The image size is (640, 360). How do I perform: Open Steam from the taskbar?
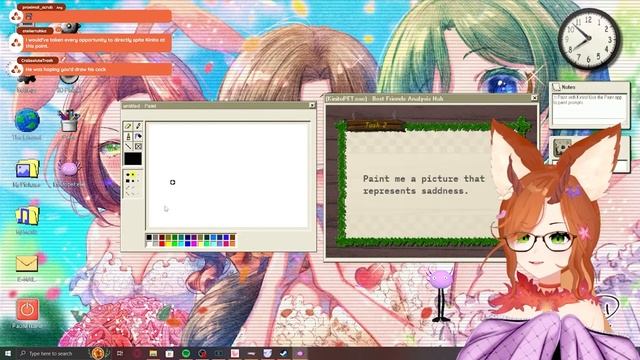(x=283, y=353)
